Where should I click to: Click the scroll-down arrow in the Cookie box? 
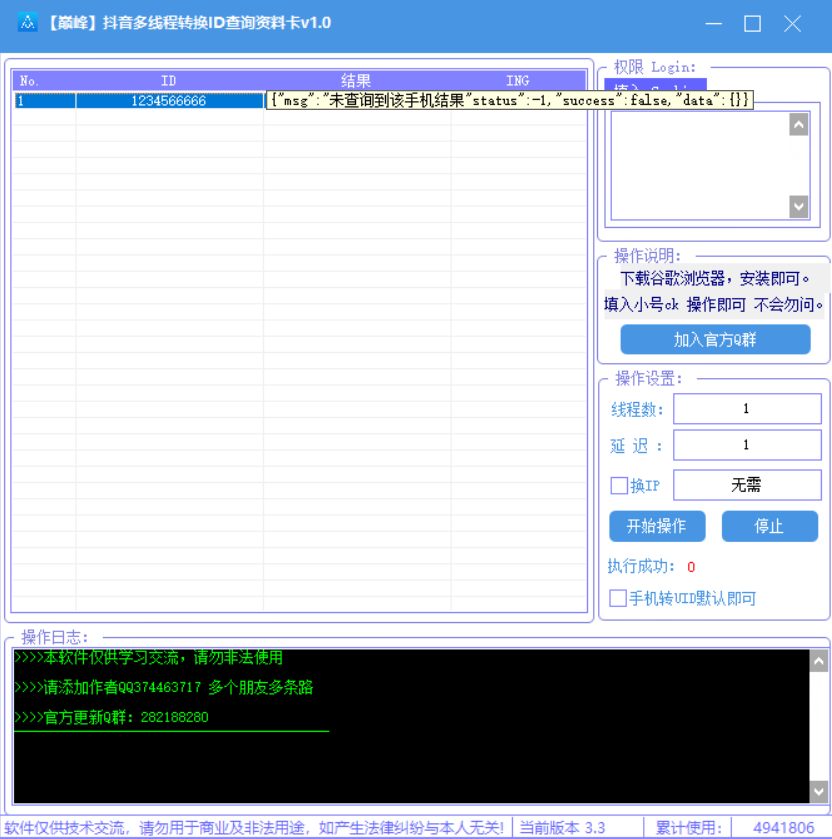[x=798, y=206]
